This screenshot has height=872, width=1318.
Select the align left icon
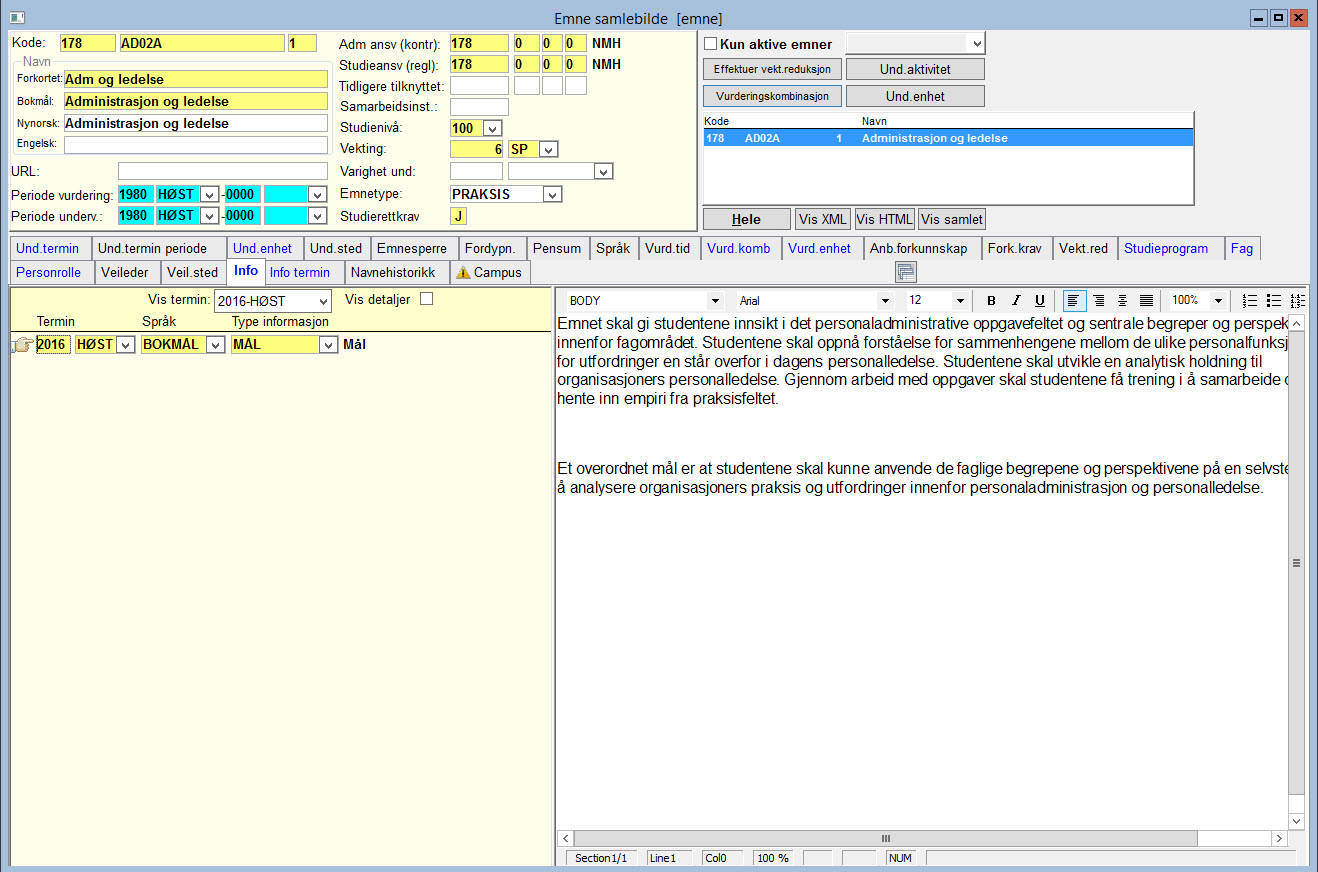1074,301
